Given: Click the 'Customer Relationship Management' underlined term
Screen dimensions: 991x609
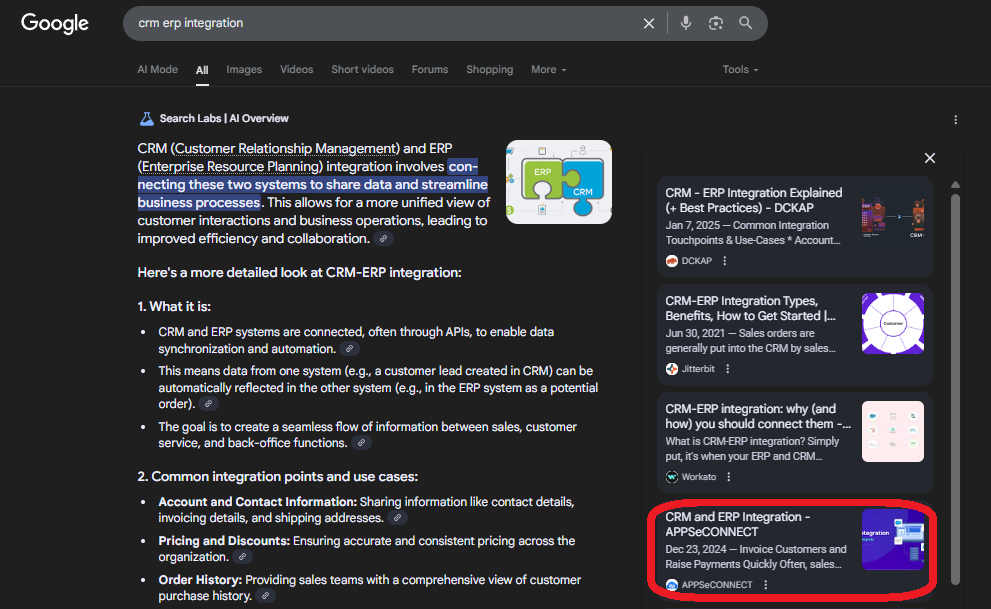Looking at the screenshot, I should tap(285, 148).
